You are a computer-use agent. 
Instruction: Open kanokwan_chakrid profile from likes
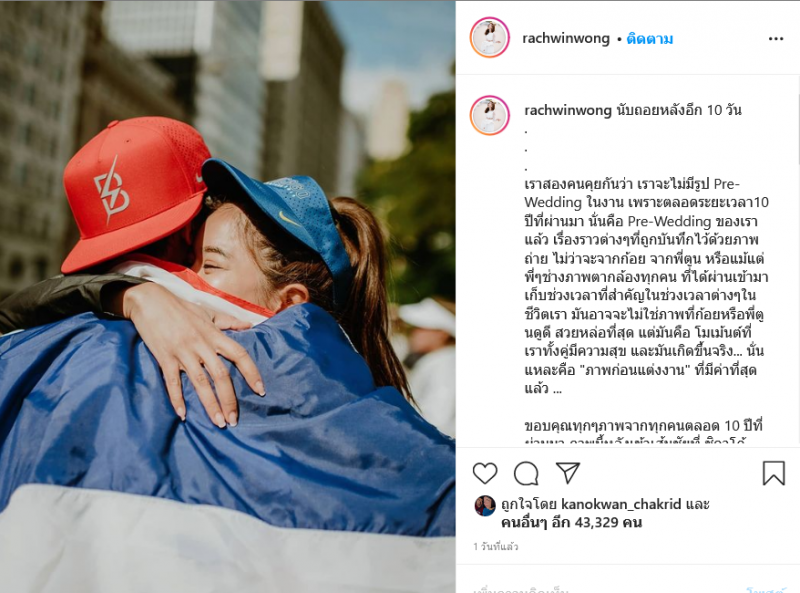tap(621, 504)
